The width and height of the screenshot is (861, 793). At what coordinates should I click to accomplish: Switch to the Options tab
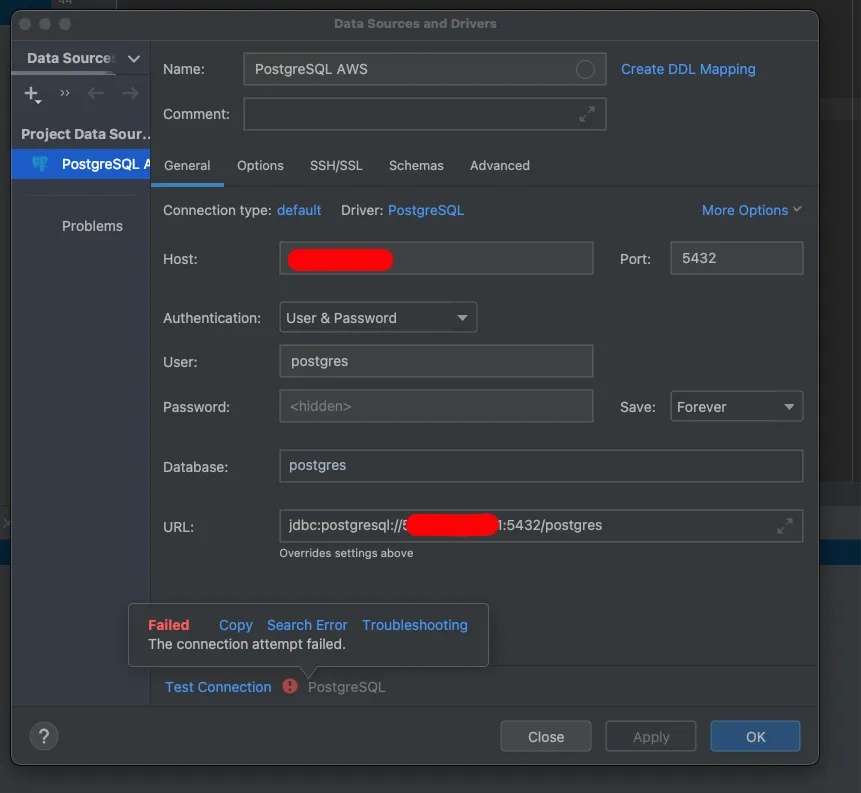[x=260, y=165]
